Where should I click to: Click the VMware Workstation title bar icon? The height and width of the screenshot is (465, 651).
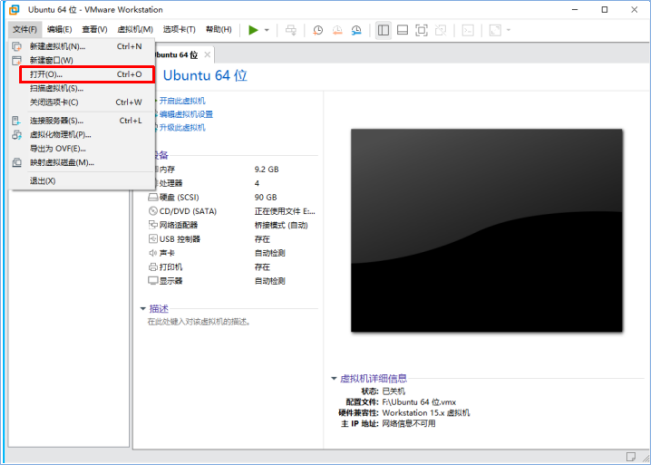pos(15,9)
